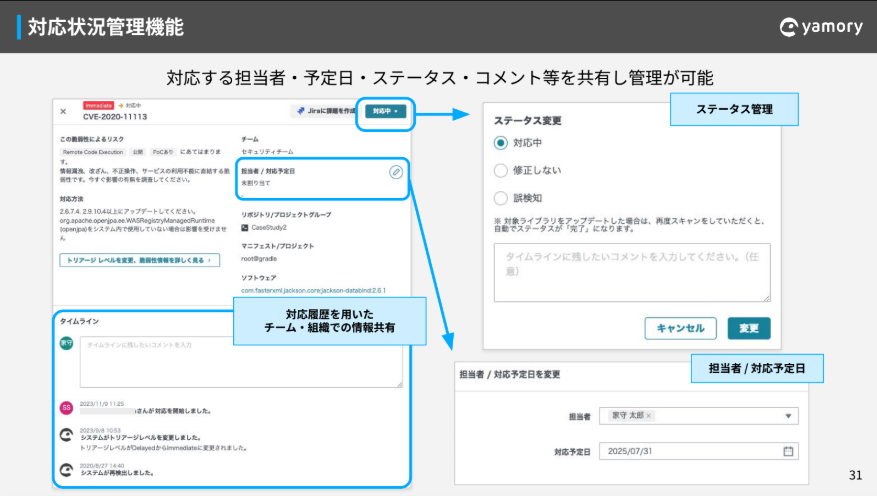Click the status change comment text area

[x=632, y=272]
